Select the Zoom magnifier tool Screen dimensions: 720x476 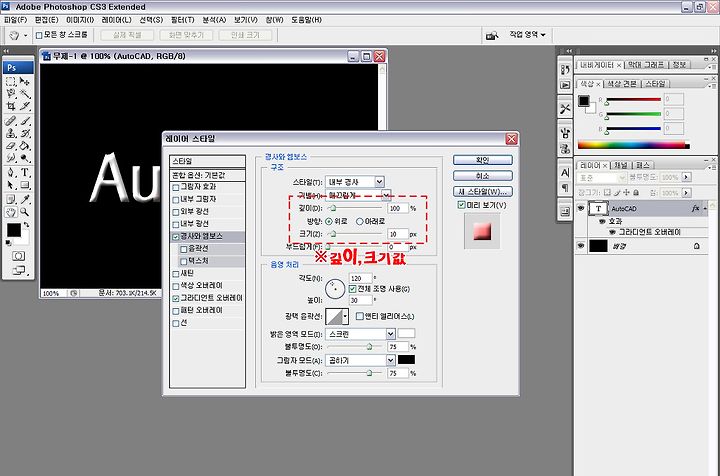[x=25, y=212]
